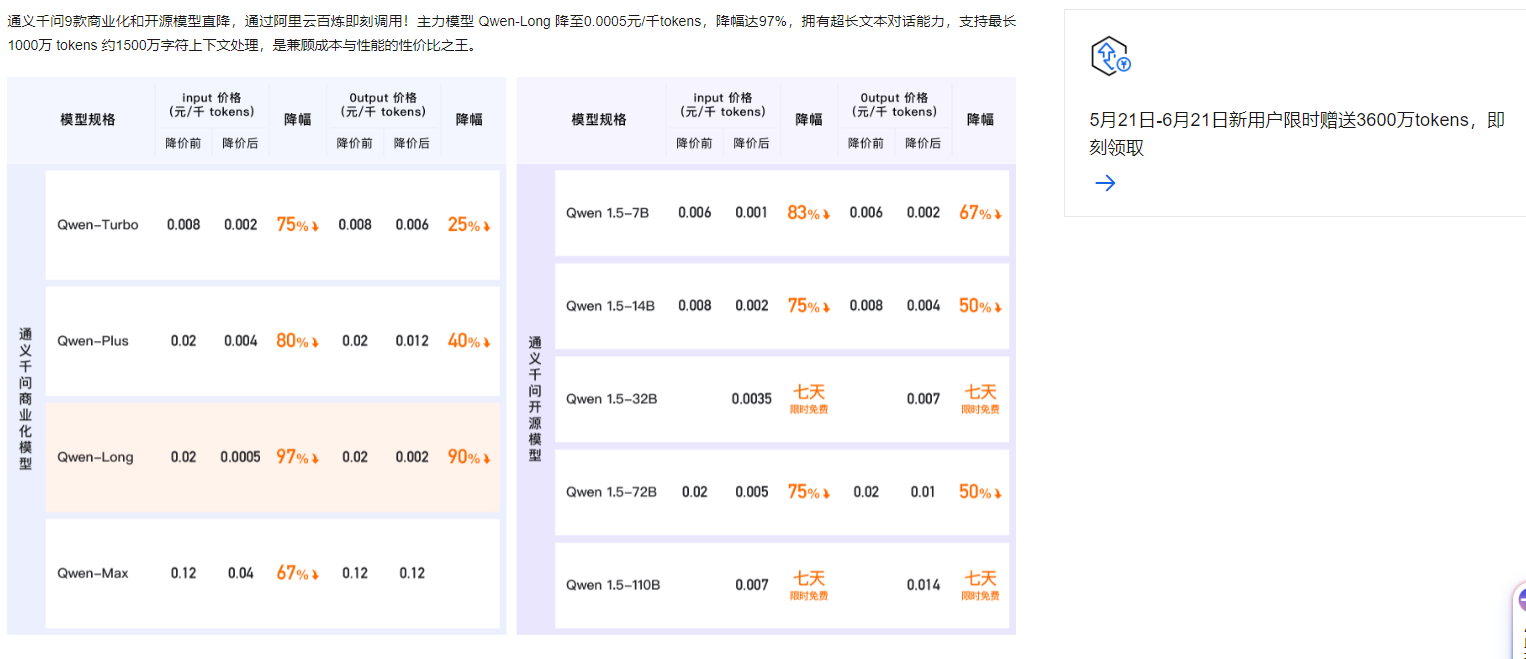Click Qwen-Turbo's 25% output price drop
Image resolution: width=1526 pixels, height=659 pixels.
click(469, 225)
